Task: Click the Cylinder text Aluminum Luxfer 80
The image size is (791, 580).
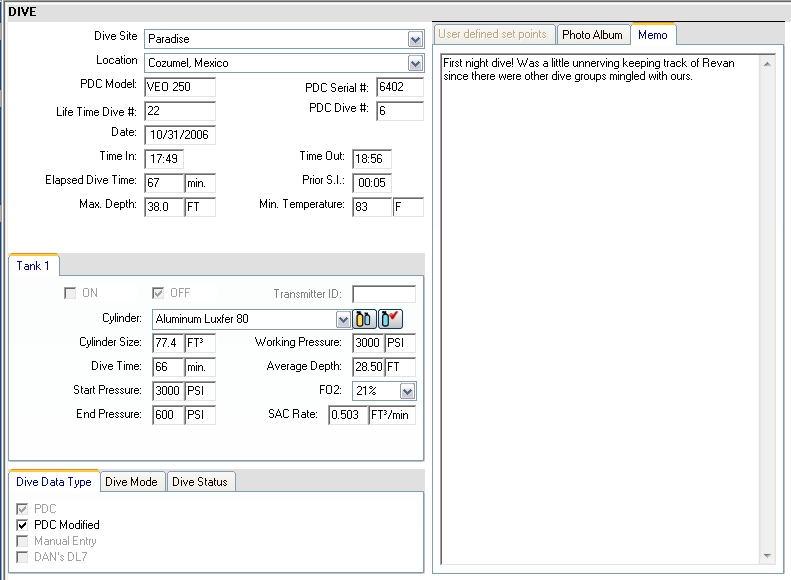Action: click(x=202, y=319)
